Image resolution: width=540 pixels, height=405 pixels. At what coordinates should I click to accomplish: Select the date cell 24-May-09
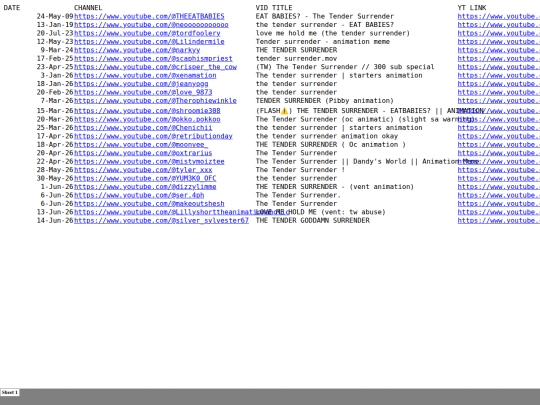[x=55, y=16]
